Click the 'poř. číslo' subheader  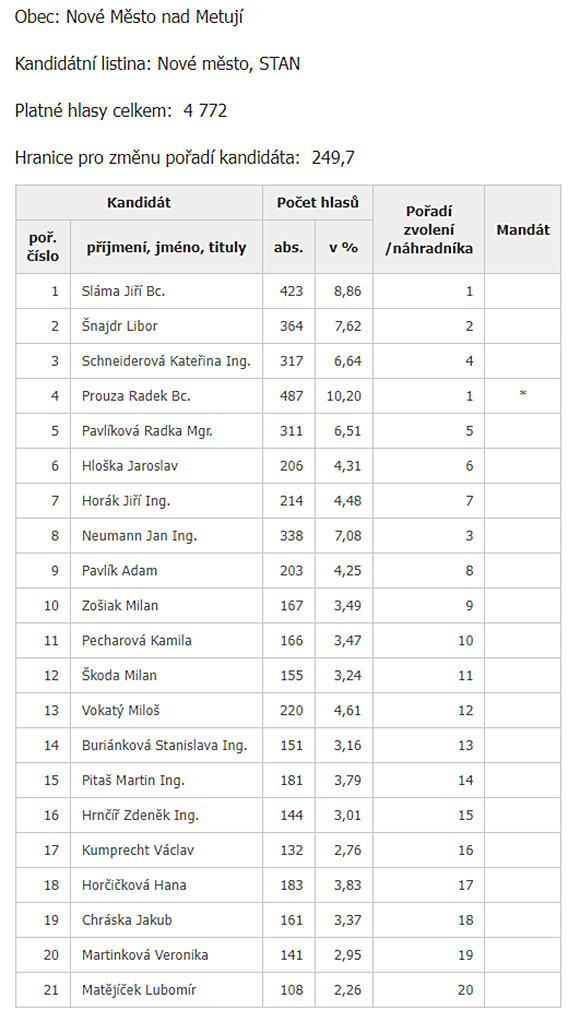[x=43, y=247]
